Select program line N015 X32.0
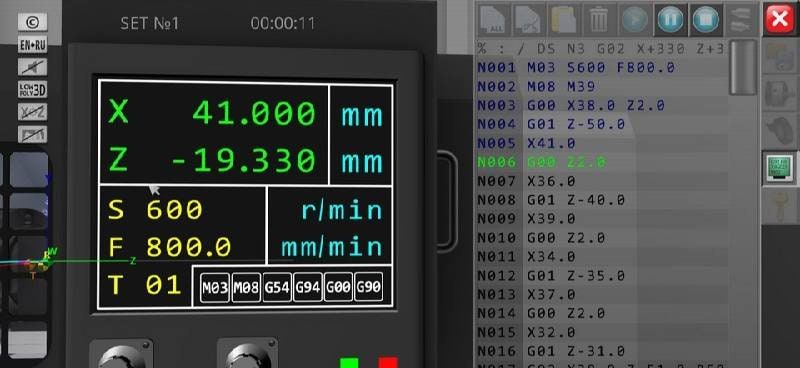 602,332
